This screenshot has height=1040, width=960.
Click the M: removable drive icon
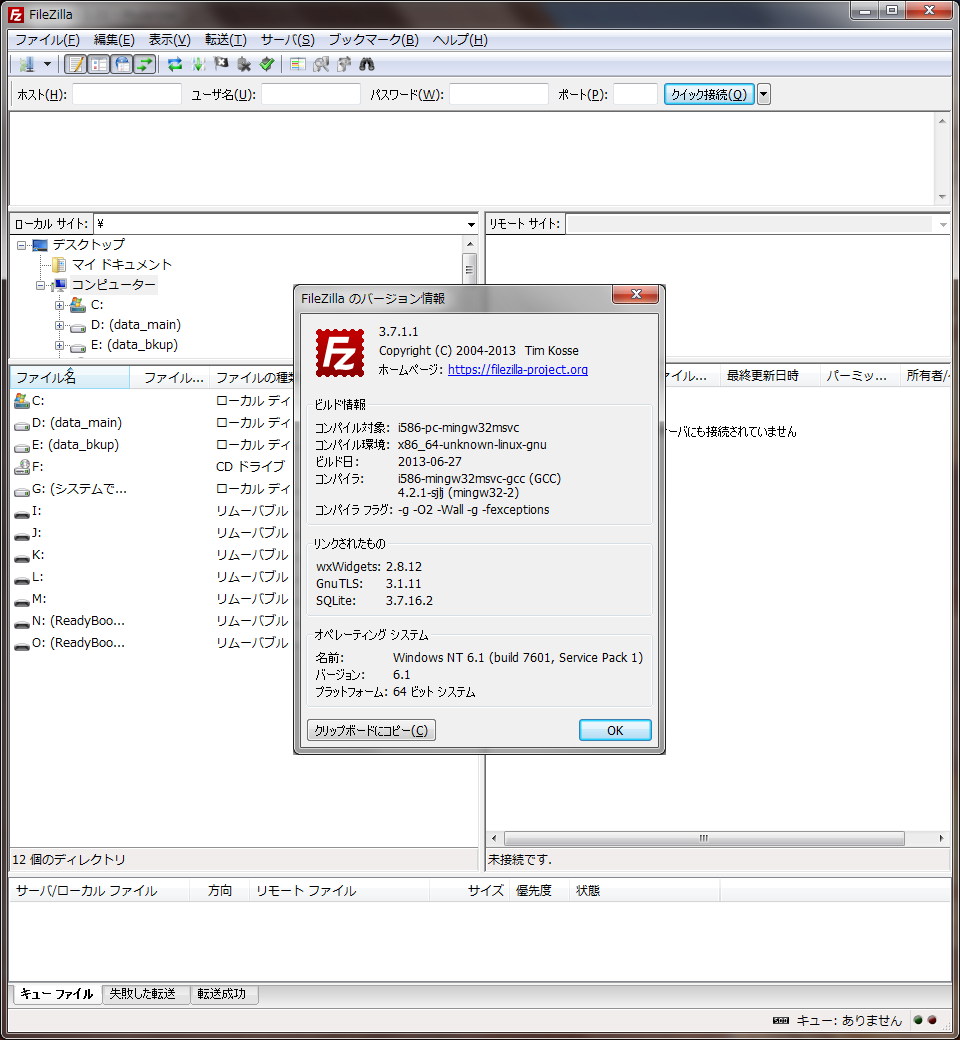(21, 600)
